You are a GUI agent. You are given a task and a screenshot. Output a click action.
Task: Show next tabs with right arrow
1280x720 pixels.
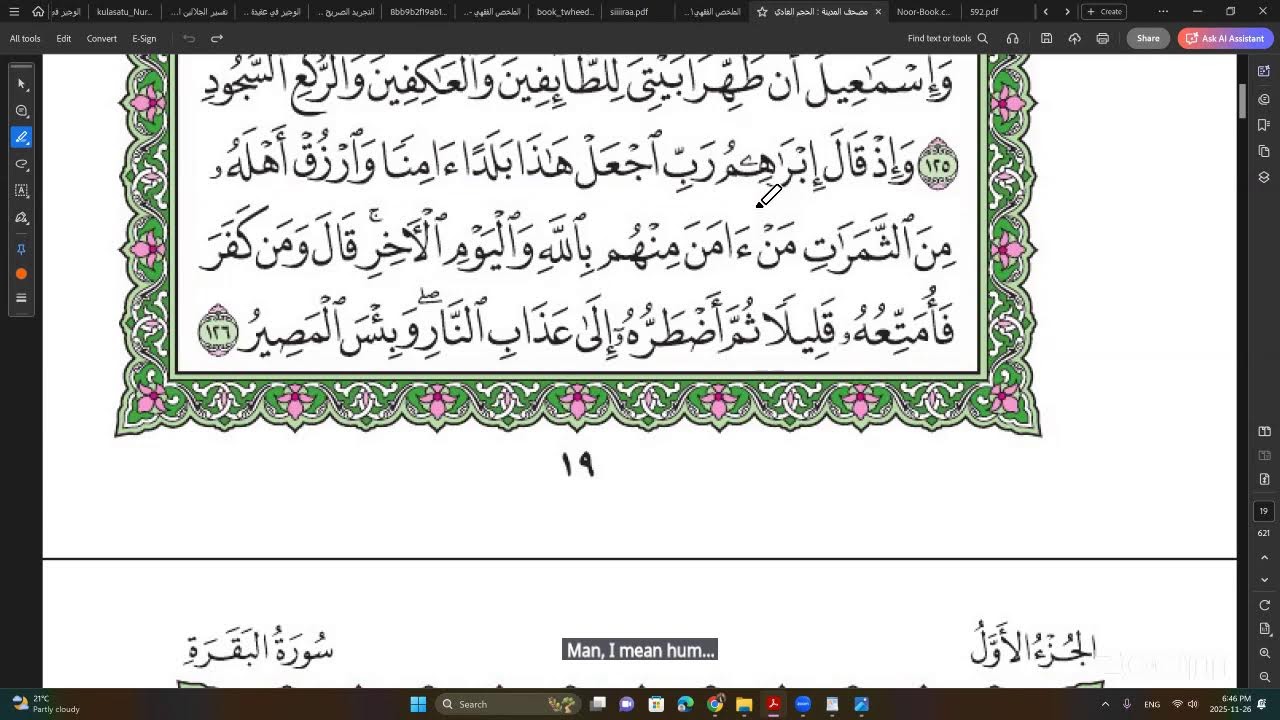coord(1067,12)
